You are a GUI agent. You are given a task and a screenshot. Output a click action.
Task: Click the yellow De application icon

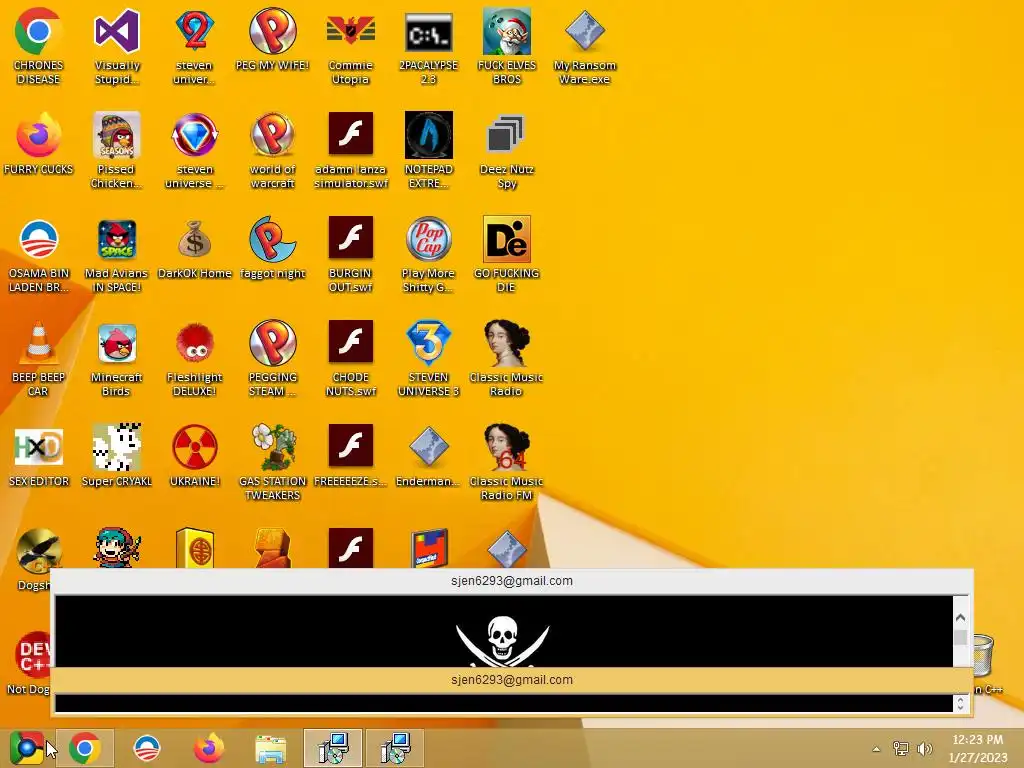pos(507,239)
